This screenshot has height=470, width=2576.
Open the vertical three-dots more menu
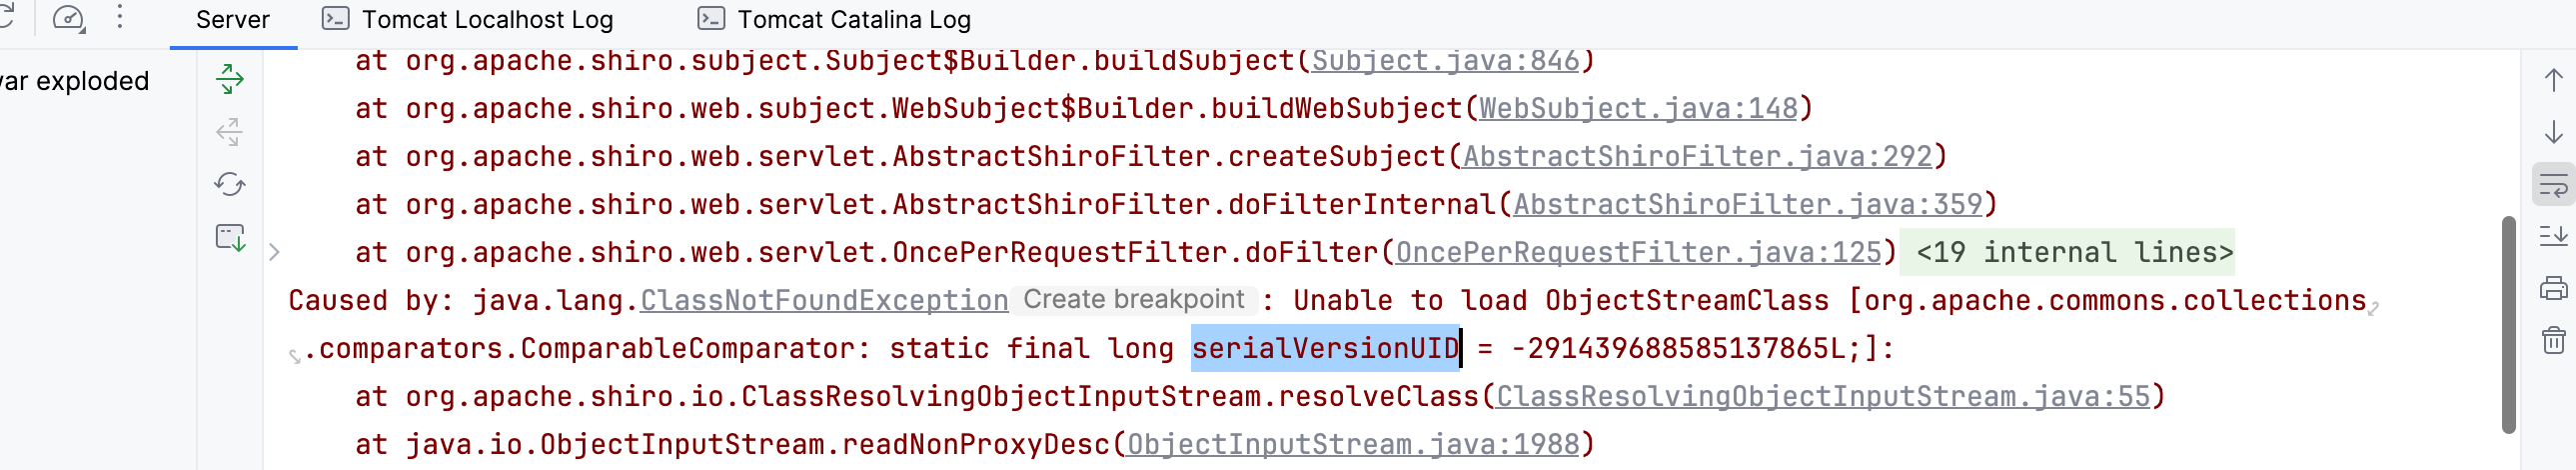(120, 18)
